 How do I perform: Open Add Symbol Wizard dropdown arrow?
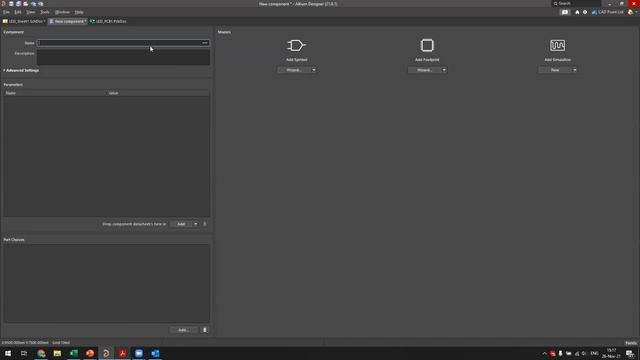pyautogui.click(x=313, y=70)
